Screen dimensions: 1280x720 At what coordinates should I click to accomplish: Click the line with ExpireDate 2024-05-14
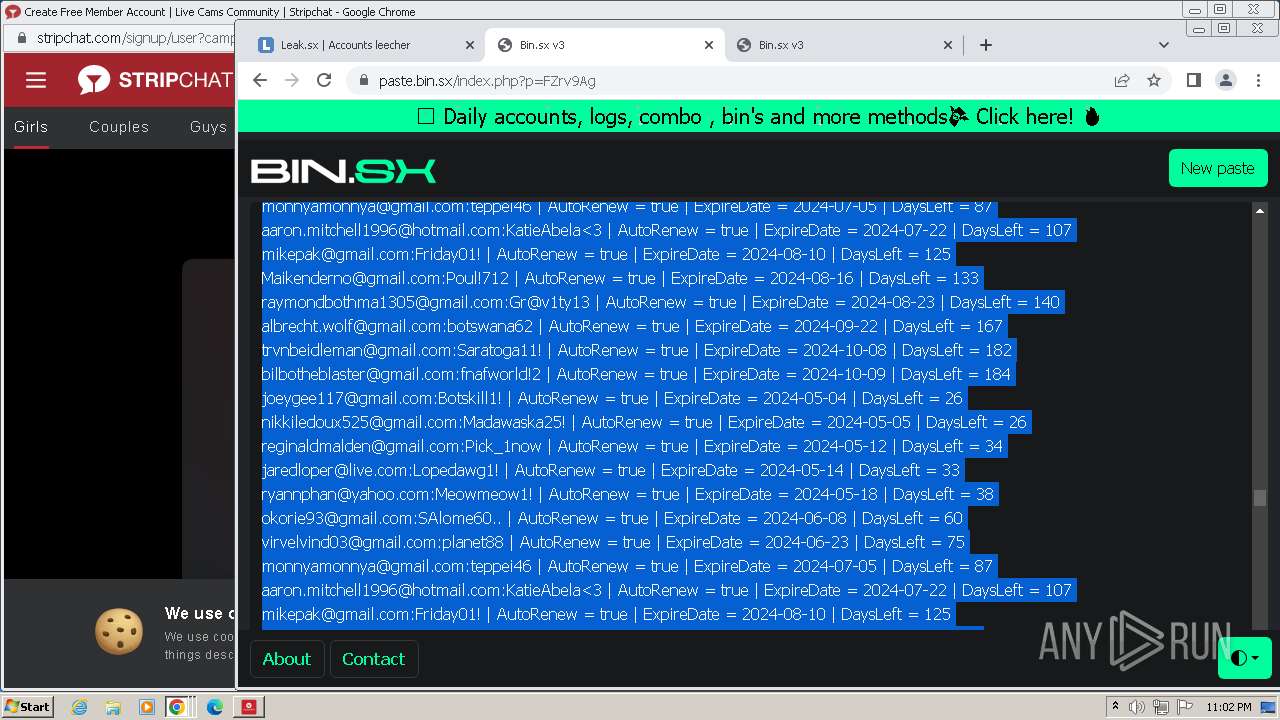[x=611, y=470]
